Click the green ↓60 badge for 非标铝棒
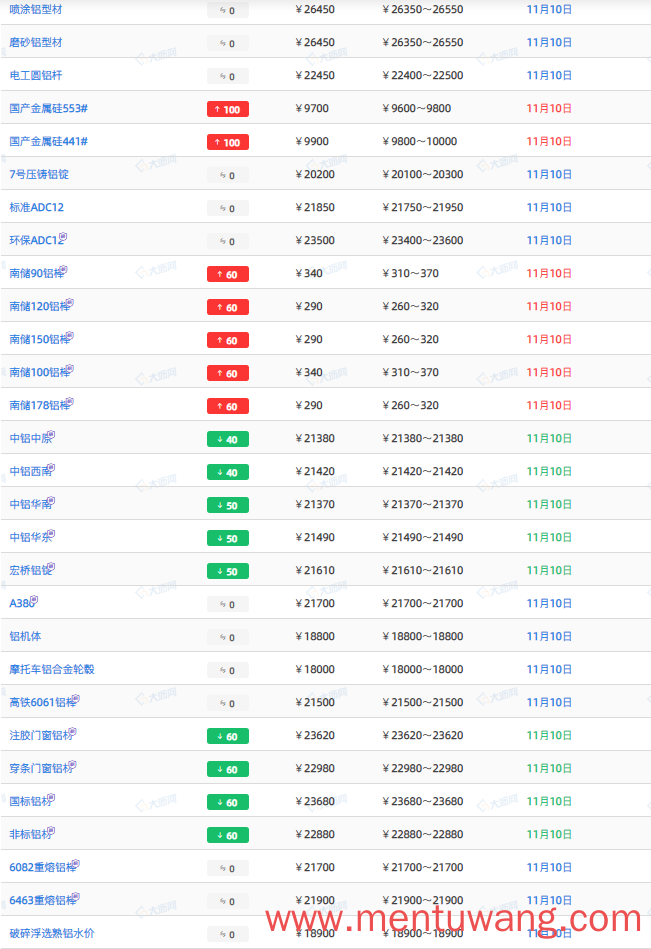This screenshot has width=651, height=949. [x=228, y=835]
